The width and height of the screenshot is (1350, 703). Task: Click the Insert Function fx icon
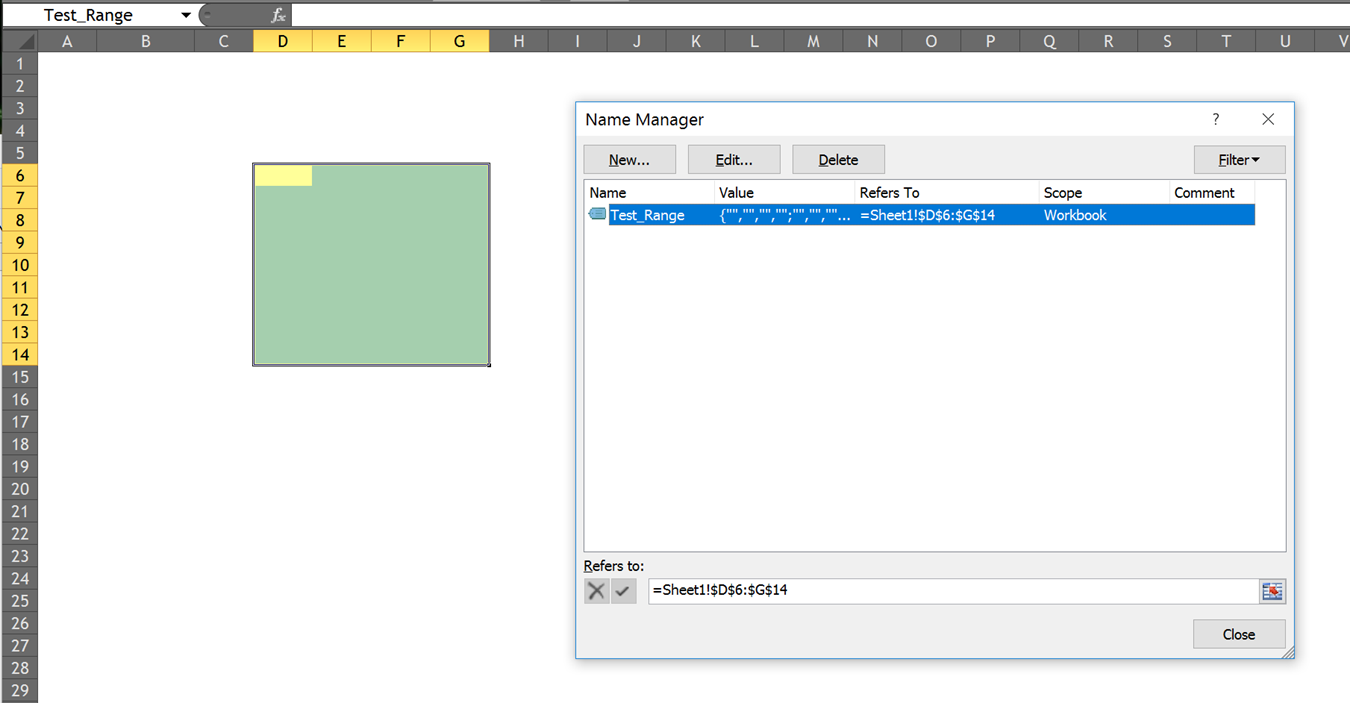pyautogui.click(x=277, y=14)
